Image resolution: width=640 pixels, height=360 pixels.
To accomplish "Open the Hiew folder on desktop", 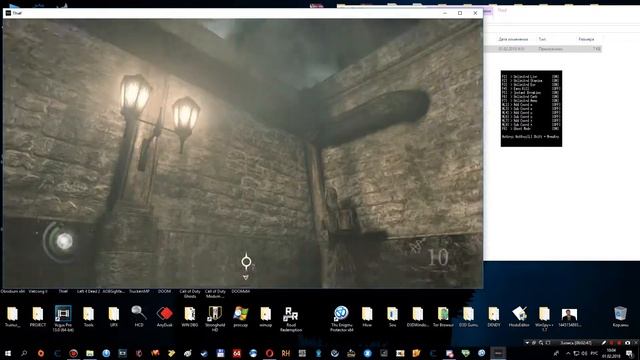I will point(367,317).
